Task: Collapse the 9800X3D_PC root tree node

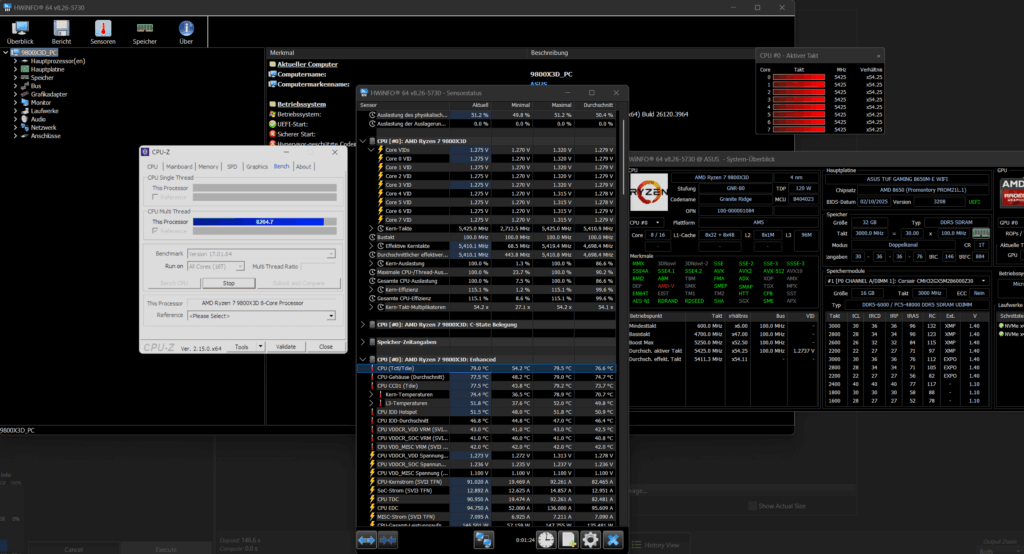Action: pos(6,52)
